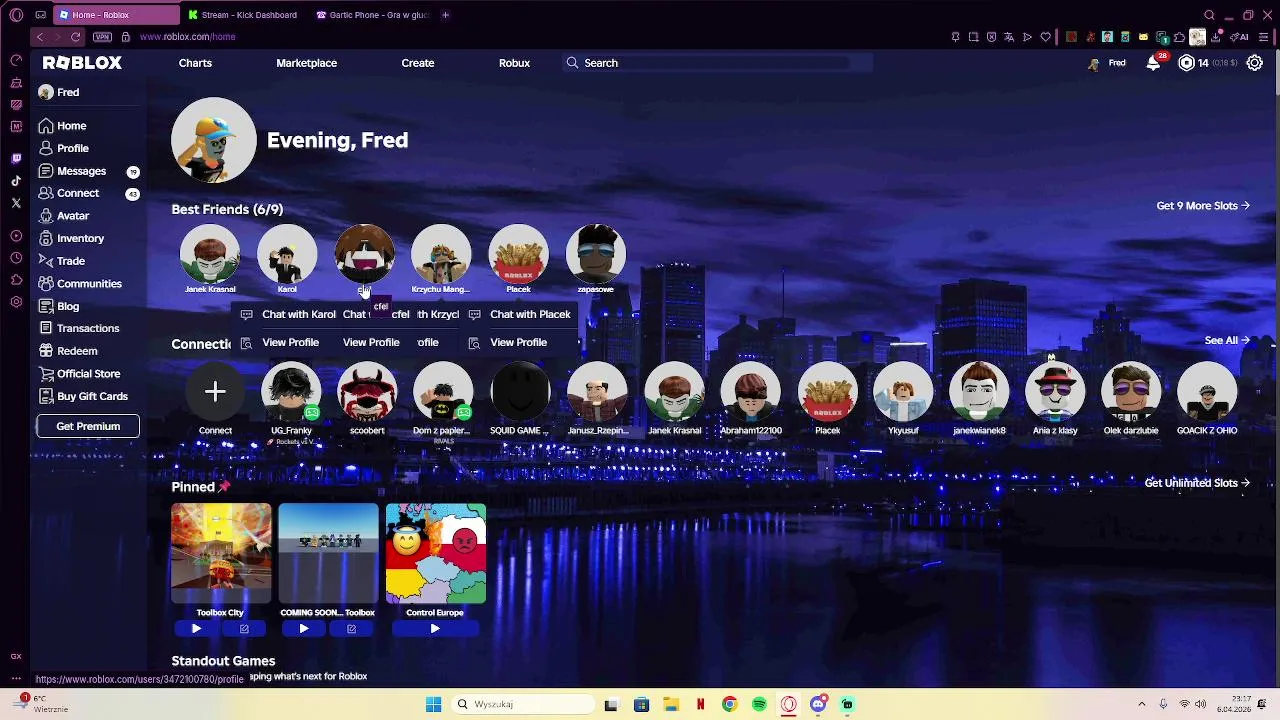Open Marketplace in the top navigation
Screen dimensions: 1280x720
tap(306, 63)
